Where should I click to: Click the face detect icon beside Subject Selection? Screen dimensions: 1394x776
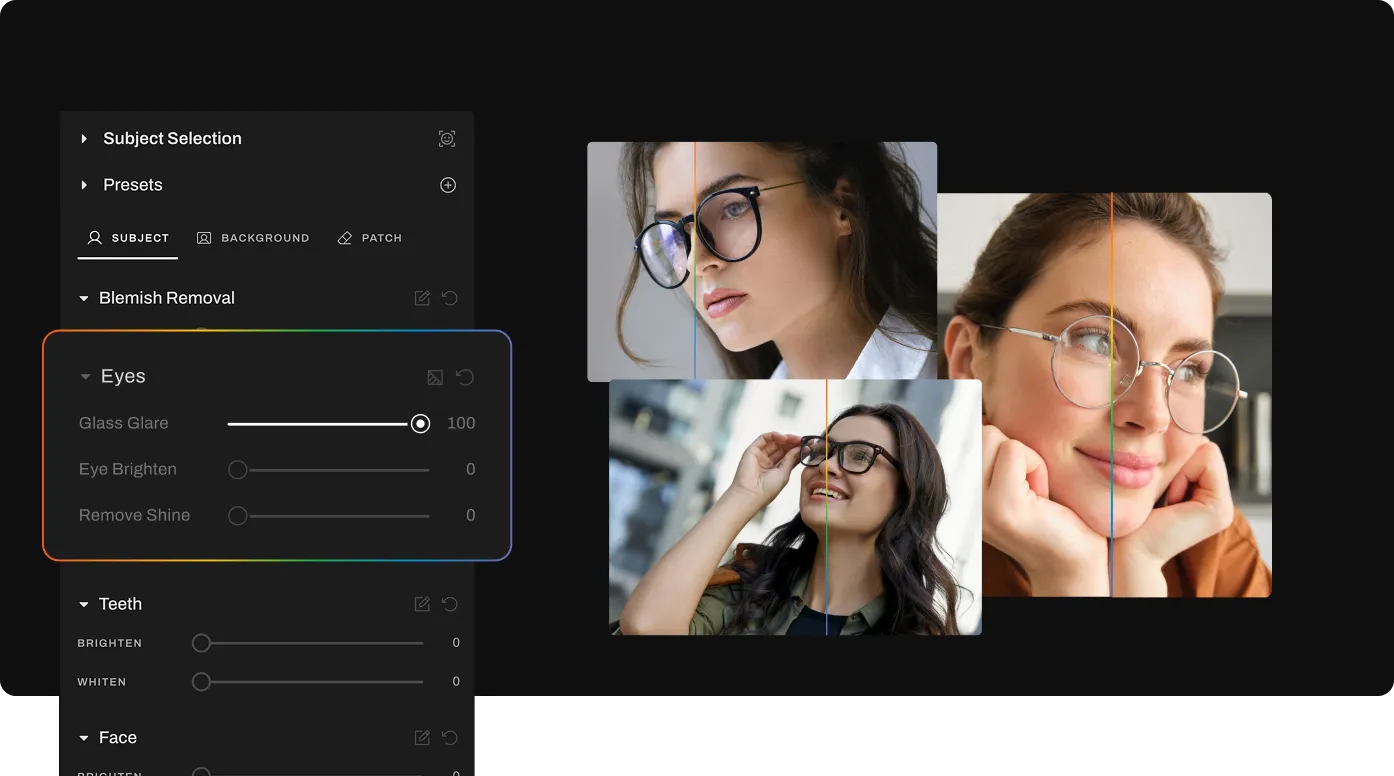click(x=447, y=139)
